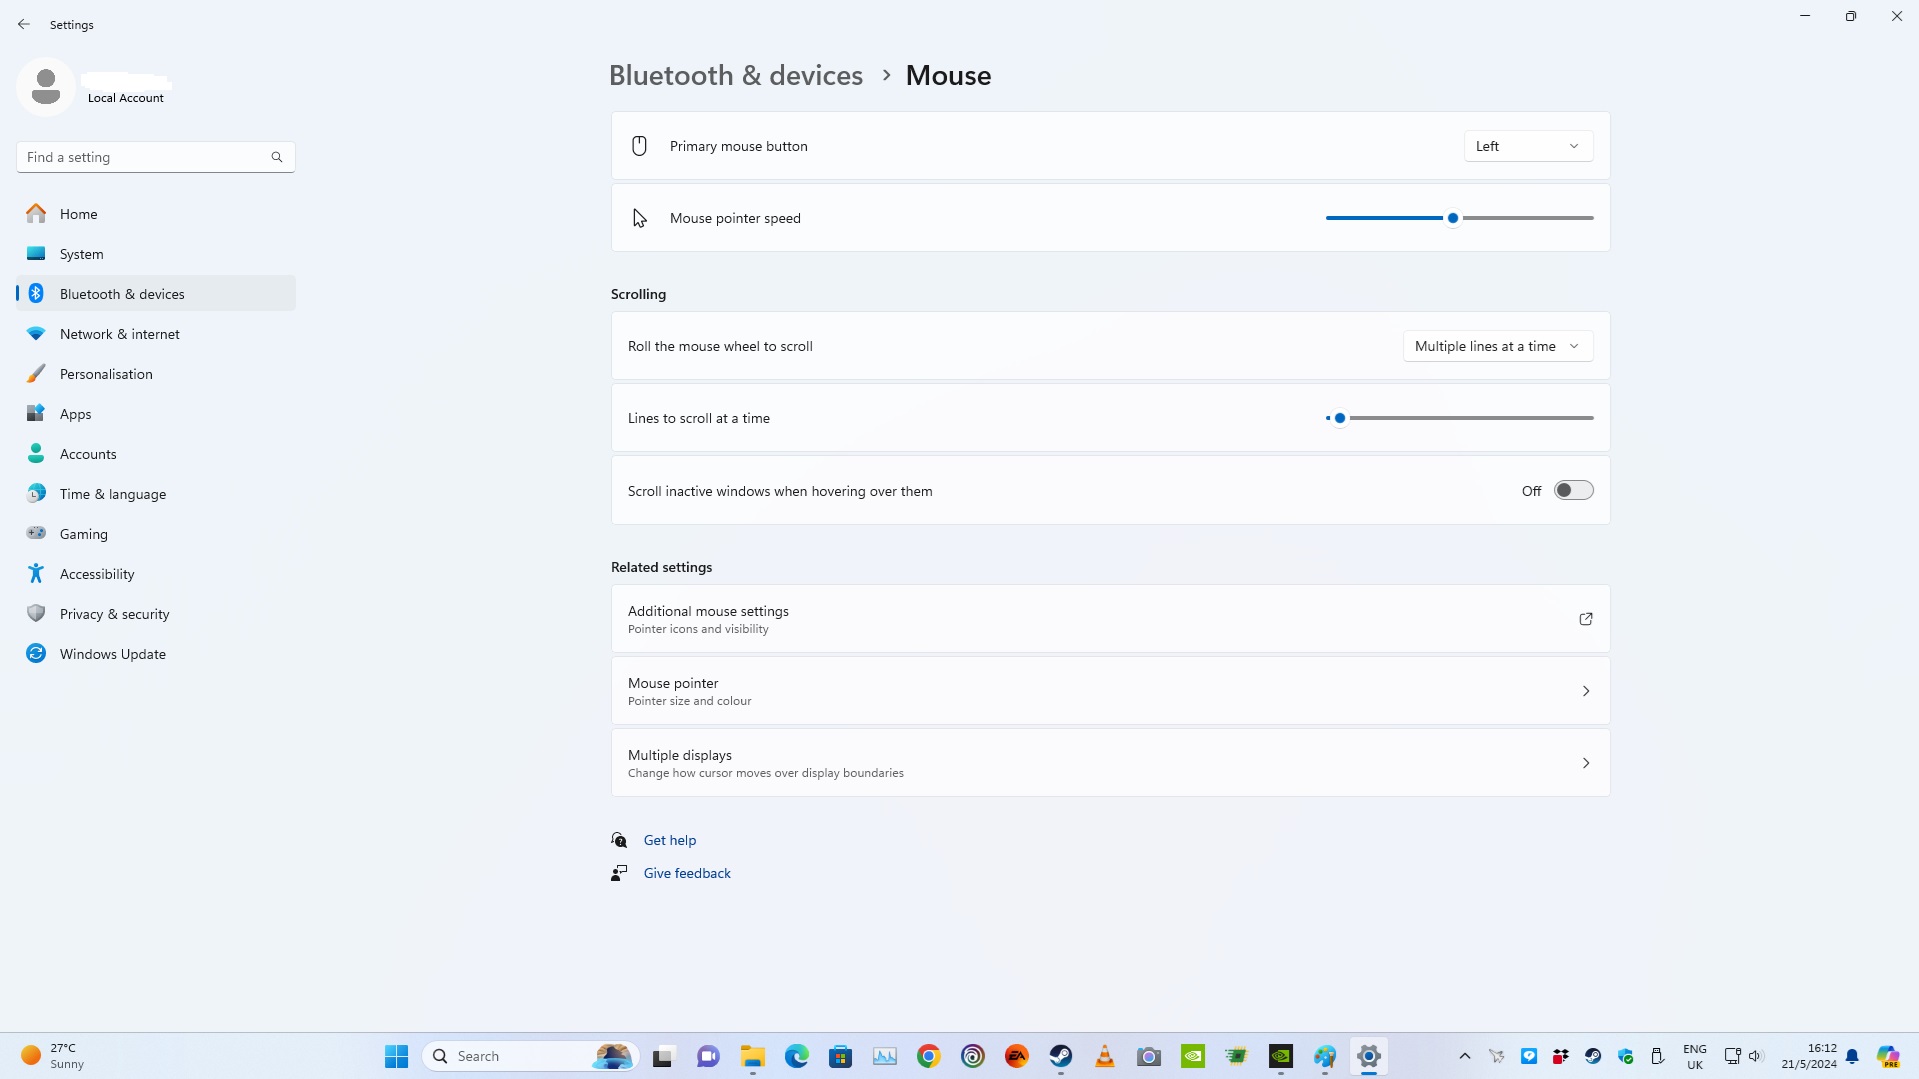Image resolution: width=1919 pixels, height=1079 pixels.
Task: Open the Paint app from the taskbar
Action: coord(1325,1056)
